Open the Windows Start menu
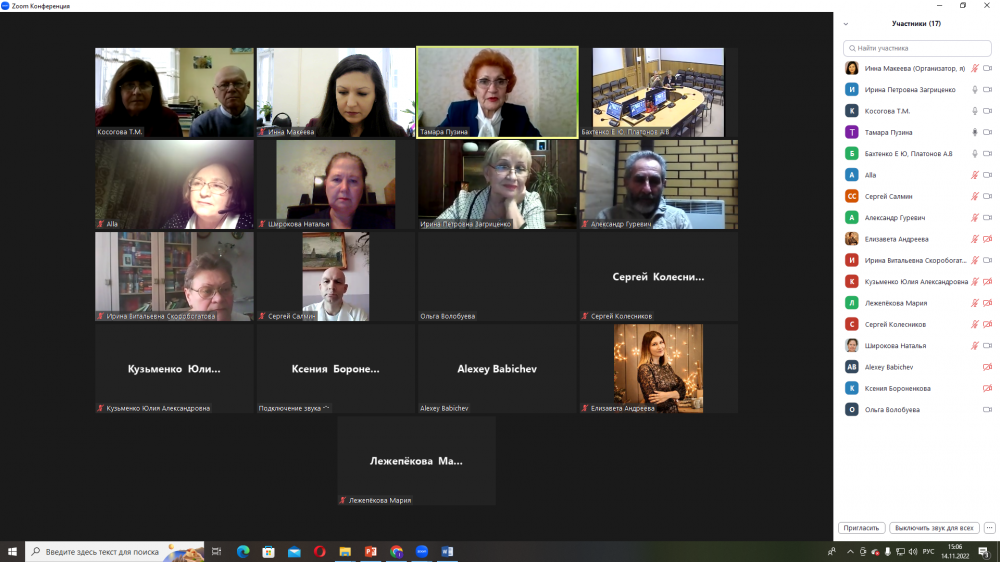This screenshot has height=562, width=1000. (12, 551)
